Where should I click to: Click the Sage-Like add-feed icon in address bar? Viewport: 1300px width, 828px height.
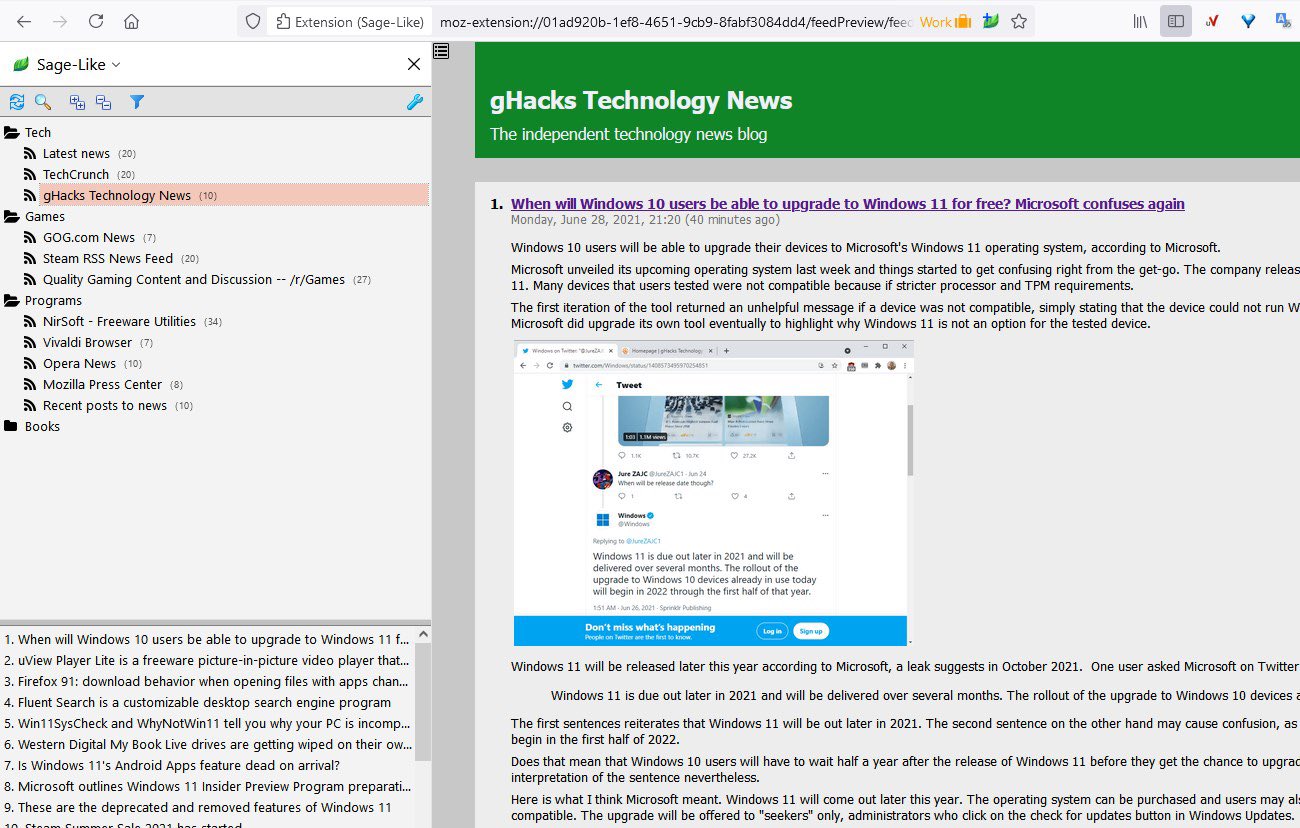click(991, 21)
